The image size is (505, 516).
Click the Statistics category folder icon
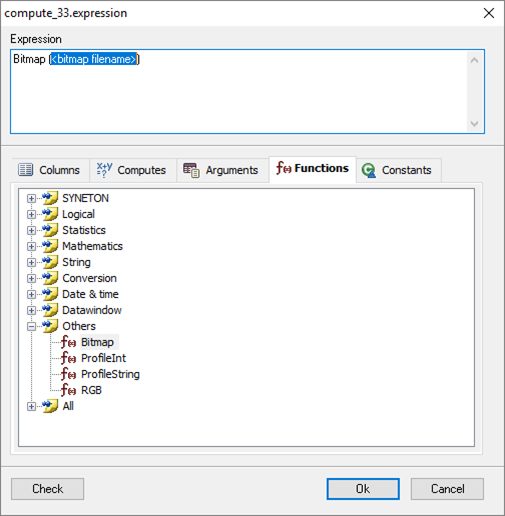coord(50,230)
